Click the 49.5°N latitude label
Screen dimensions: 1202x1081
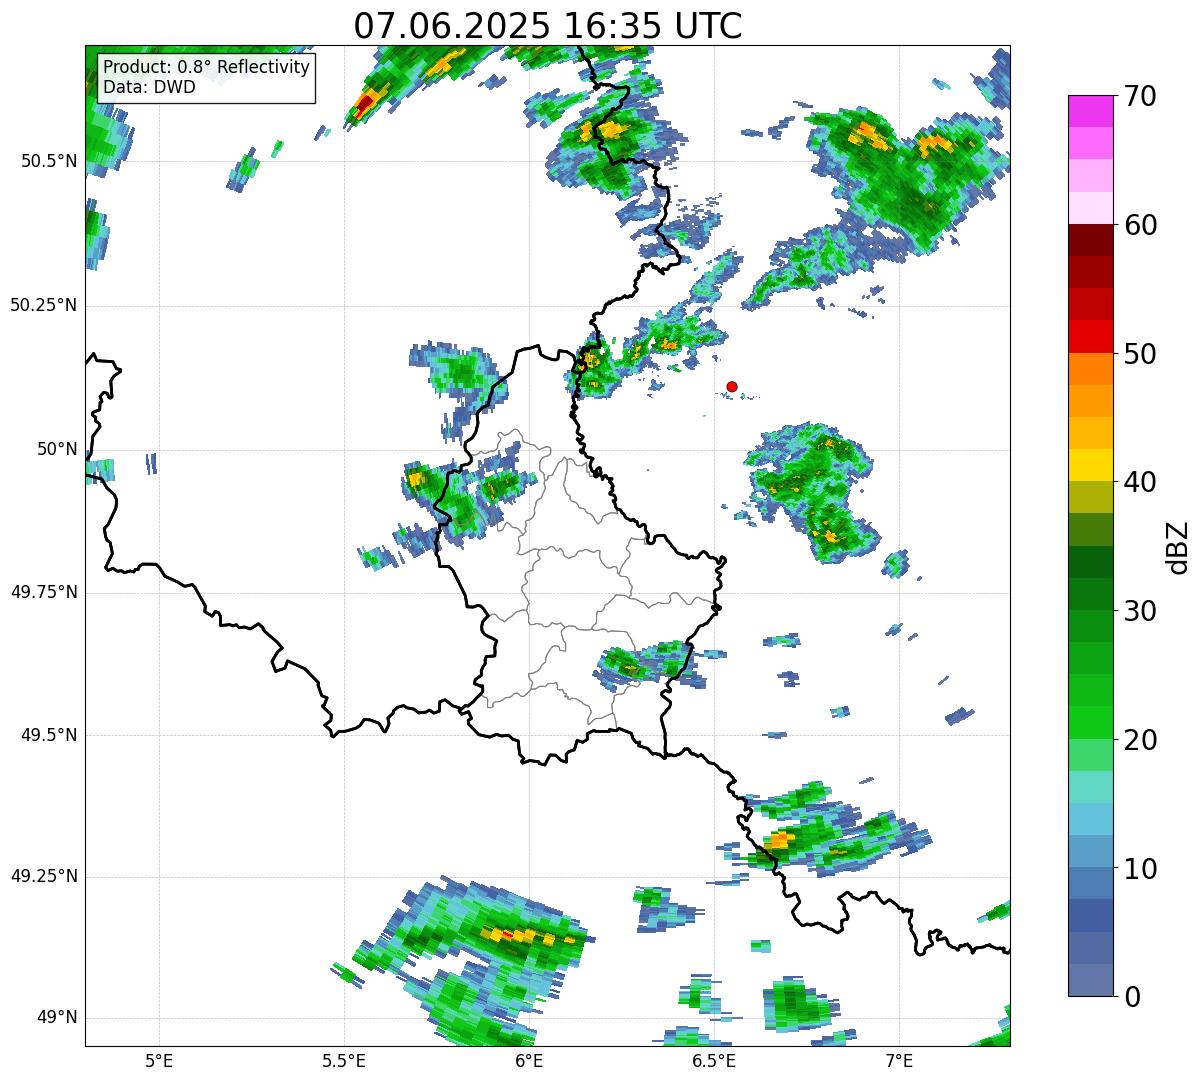(x=49, y=735)
